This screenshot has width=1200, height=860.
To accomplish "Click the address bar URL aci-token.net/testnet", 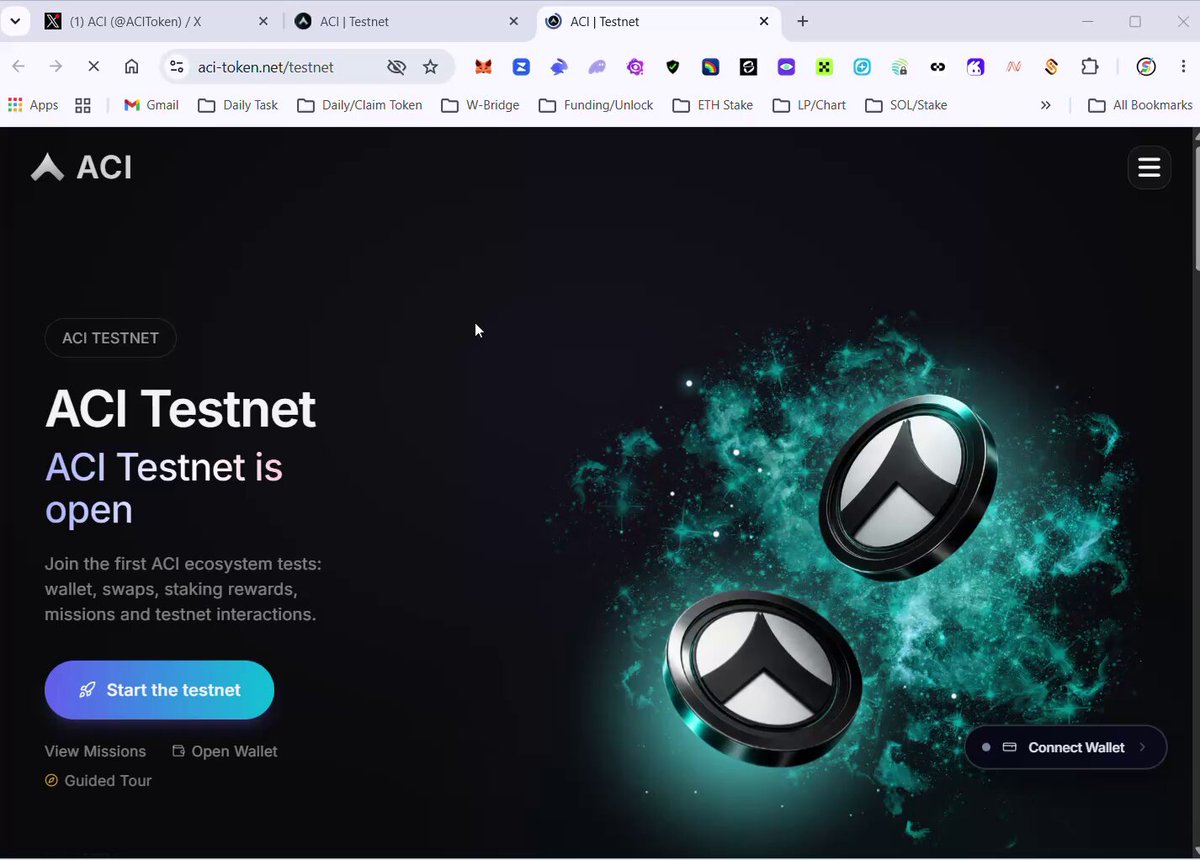I will click(x=266, y=67).
